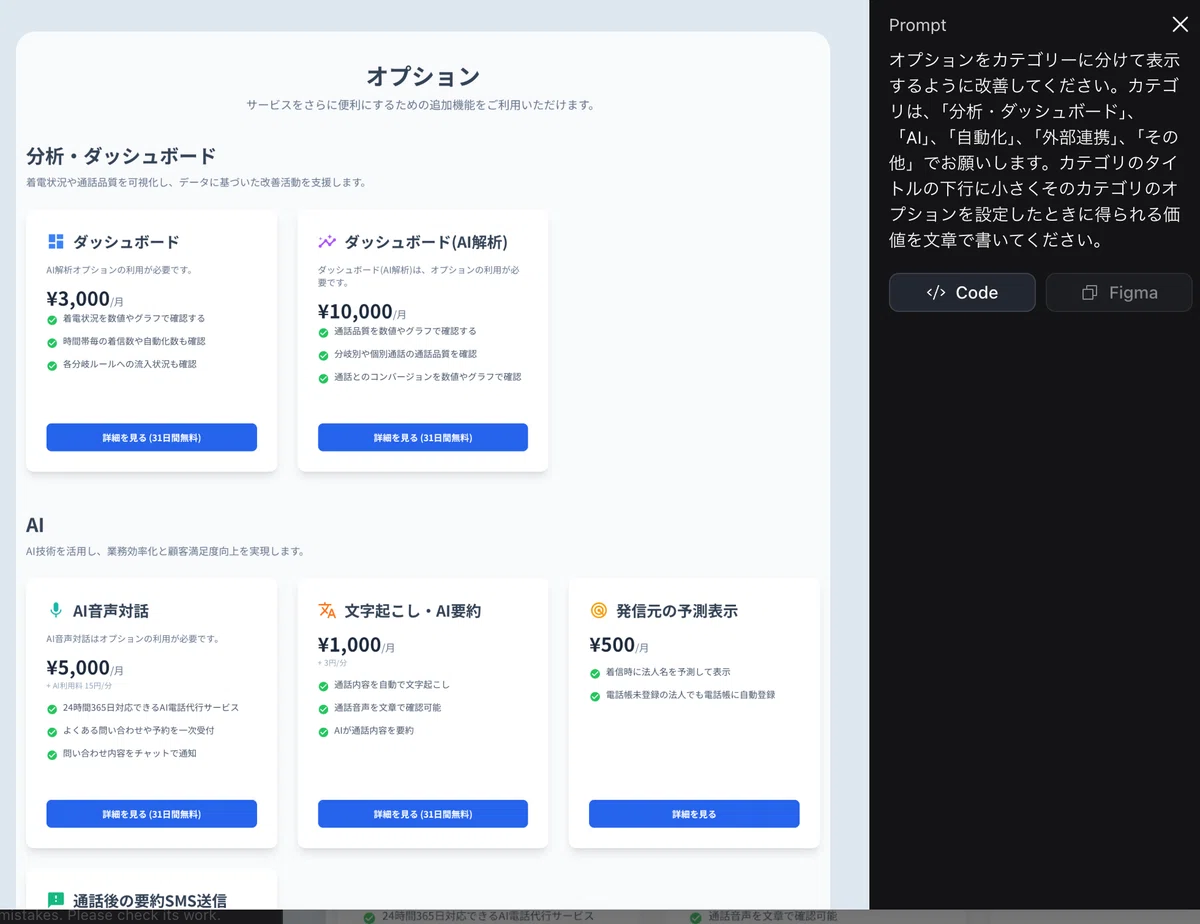The image size is (1200, 924).
Task: Click checkmark beside 通話音声を文章で確認可能 in 文字起こし card
Action: click(323, 709)
